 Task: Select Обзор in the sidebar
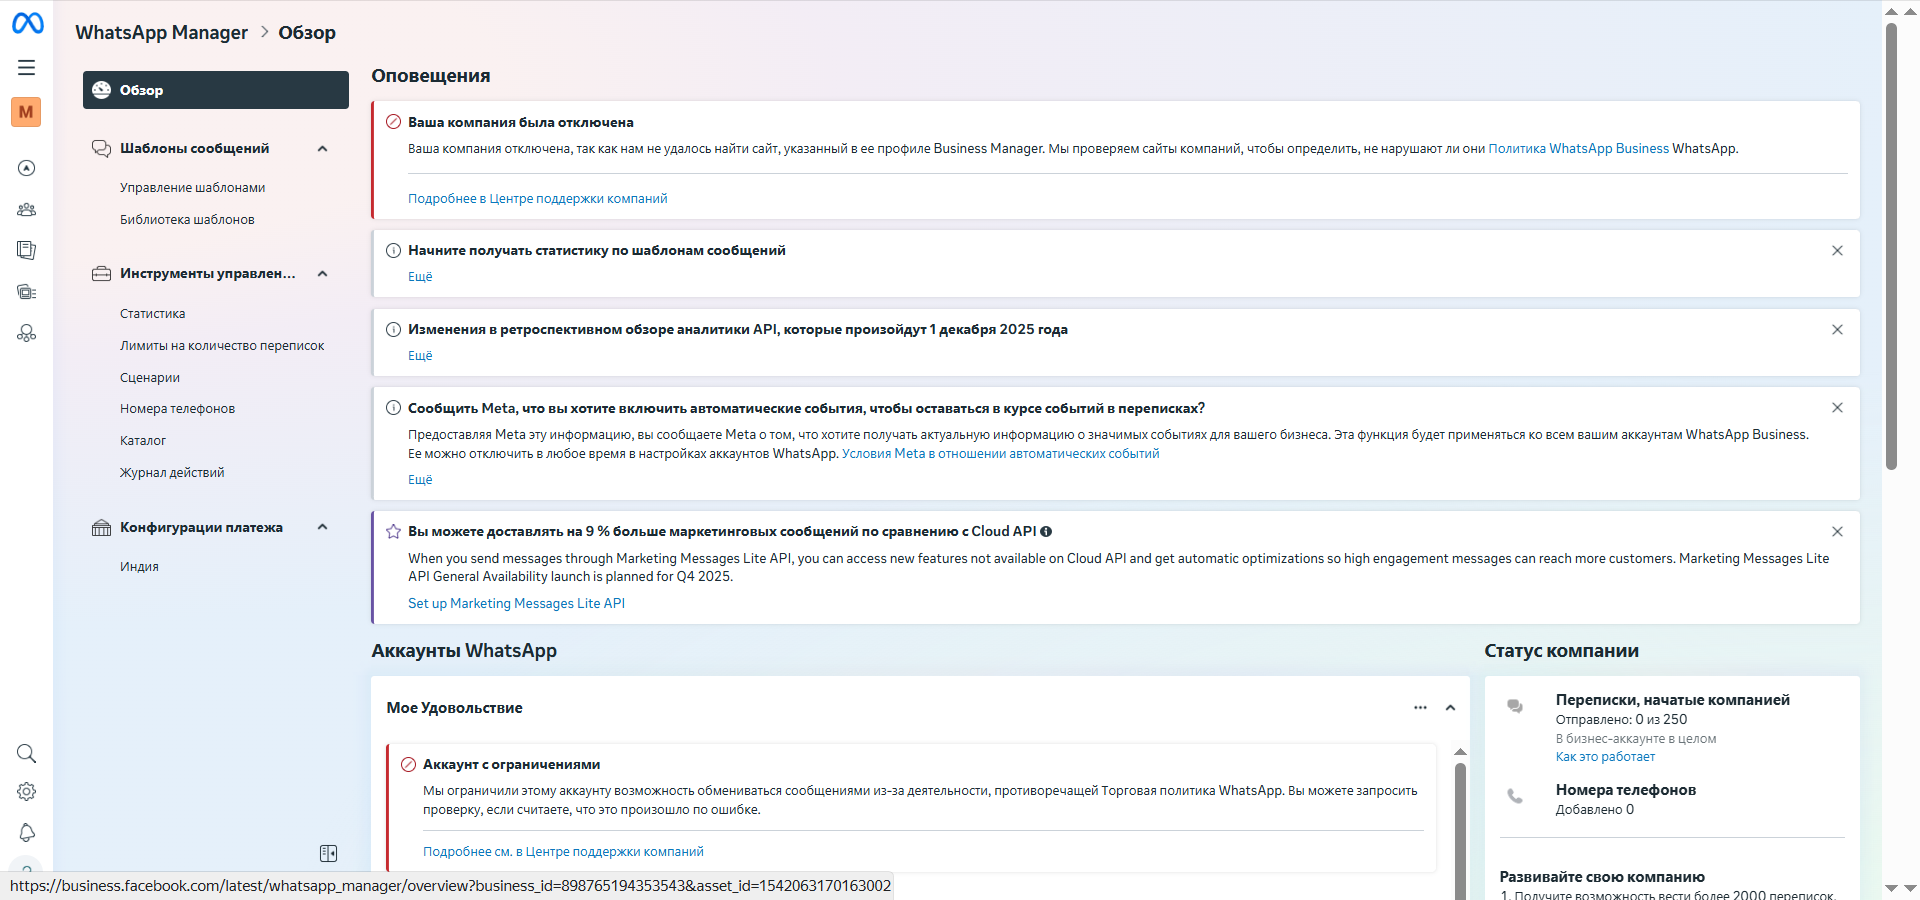click(x=215, y=90)
